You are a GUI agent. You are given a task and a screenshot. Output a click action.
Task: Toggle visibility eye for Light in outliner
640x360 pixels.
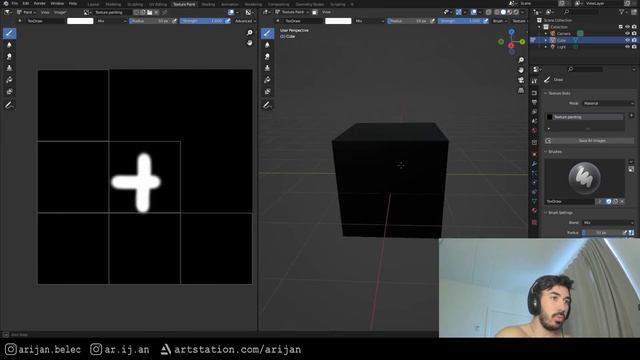(x=627, y=47)
